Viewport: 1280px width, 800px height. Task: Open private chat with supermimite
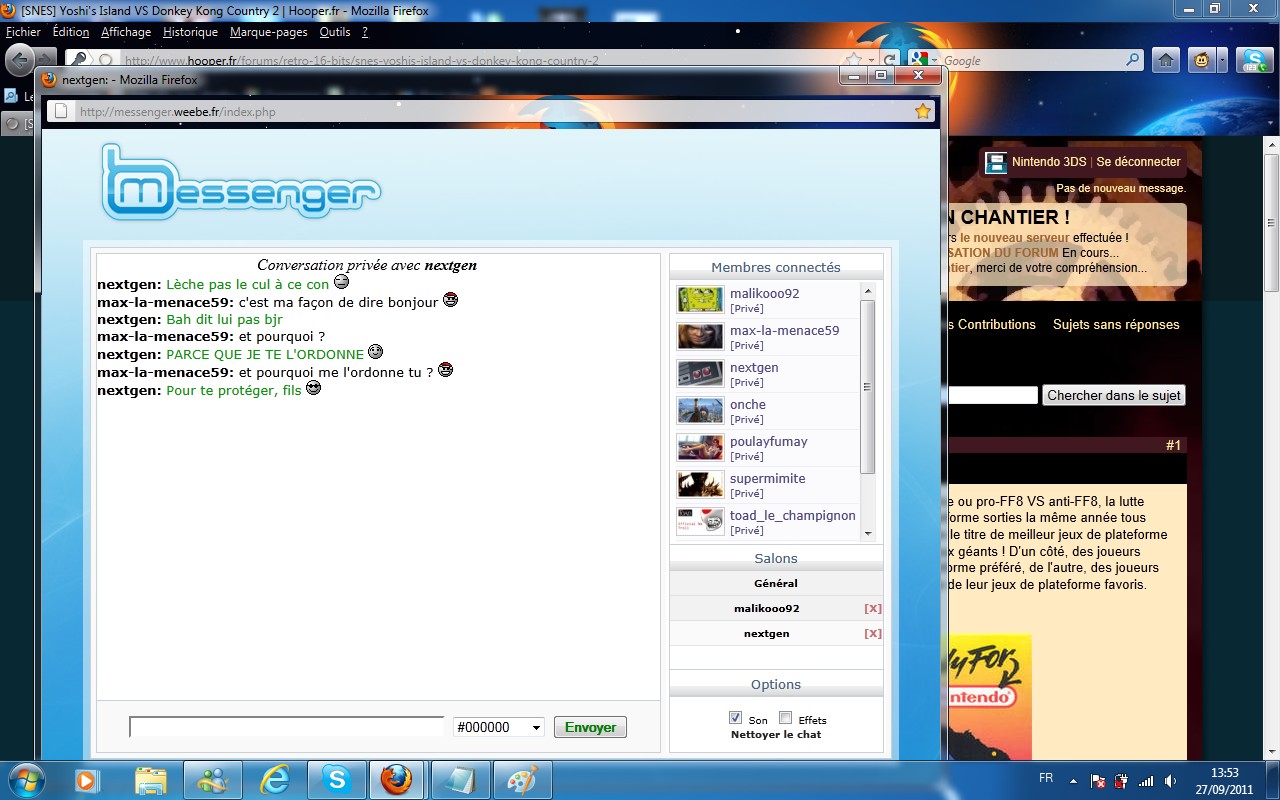[747, 493]
